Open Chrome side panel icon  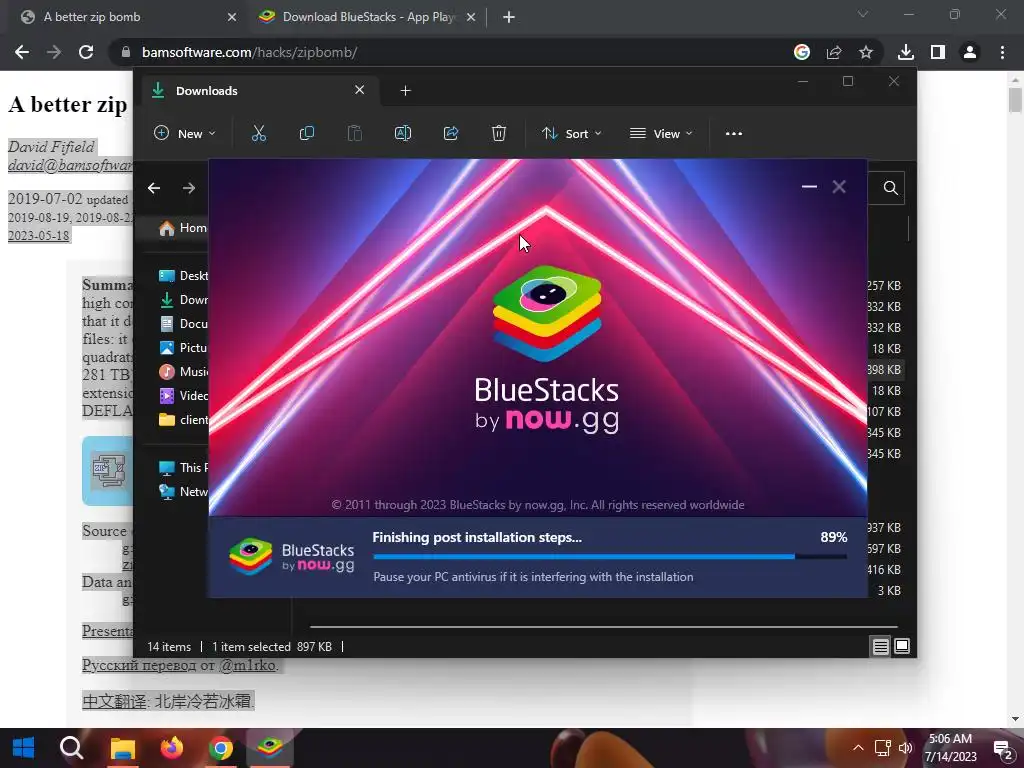(938, 52)
